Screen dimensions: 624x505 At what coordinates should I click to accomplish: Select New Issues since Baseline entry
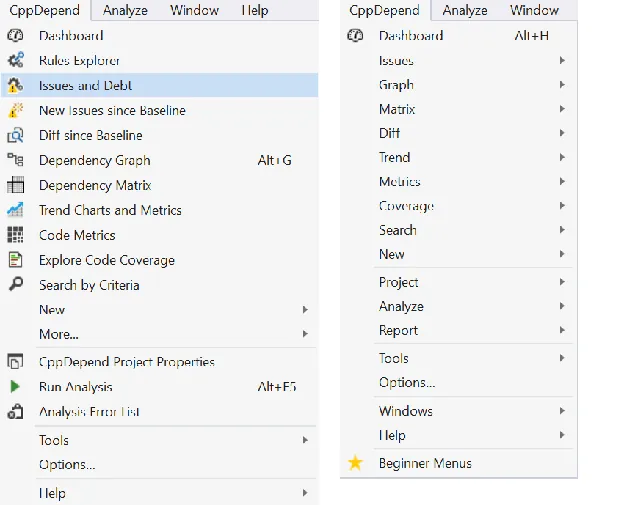160,110
